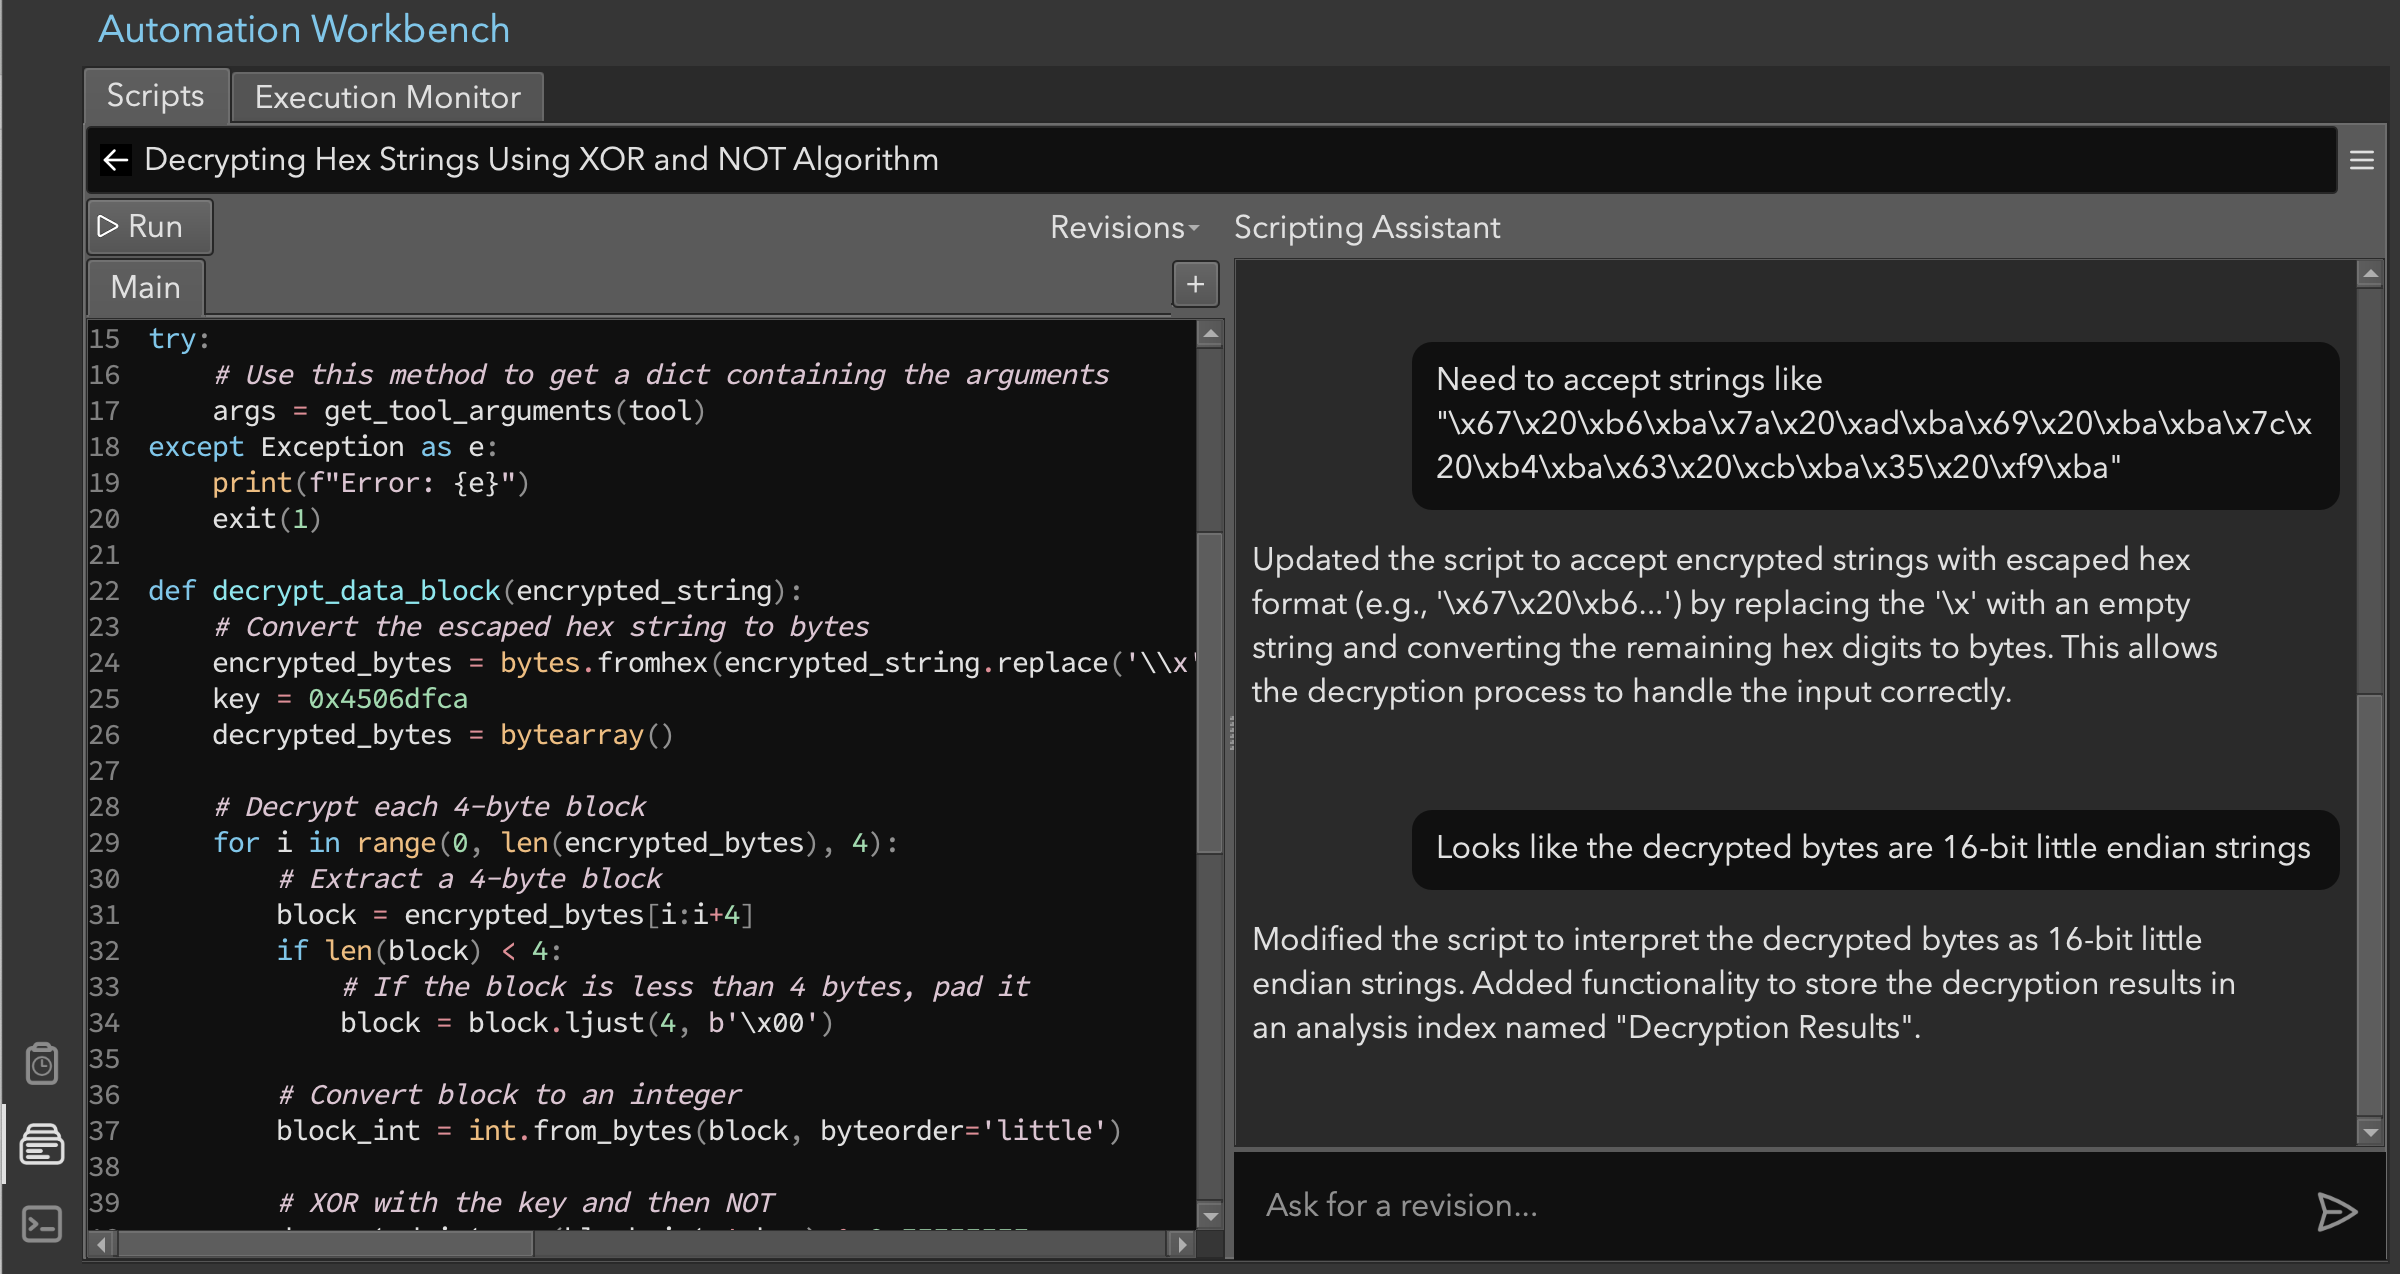Click the back arrow beside the script title

click(x=116, y=160)
